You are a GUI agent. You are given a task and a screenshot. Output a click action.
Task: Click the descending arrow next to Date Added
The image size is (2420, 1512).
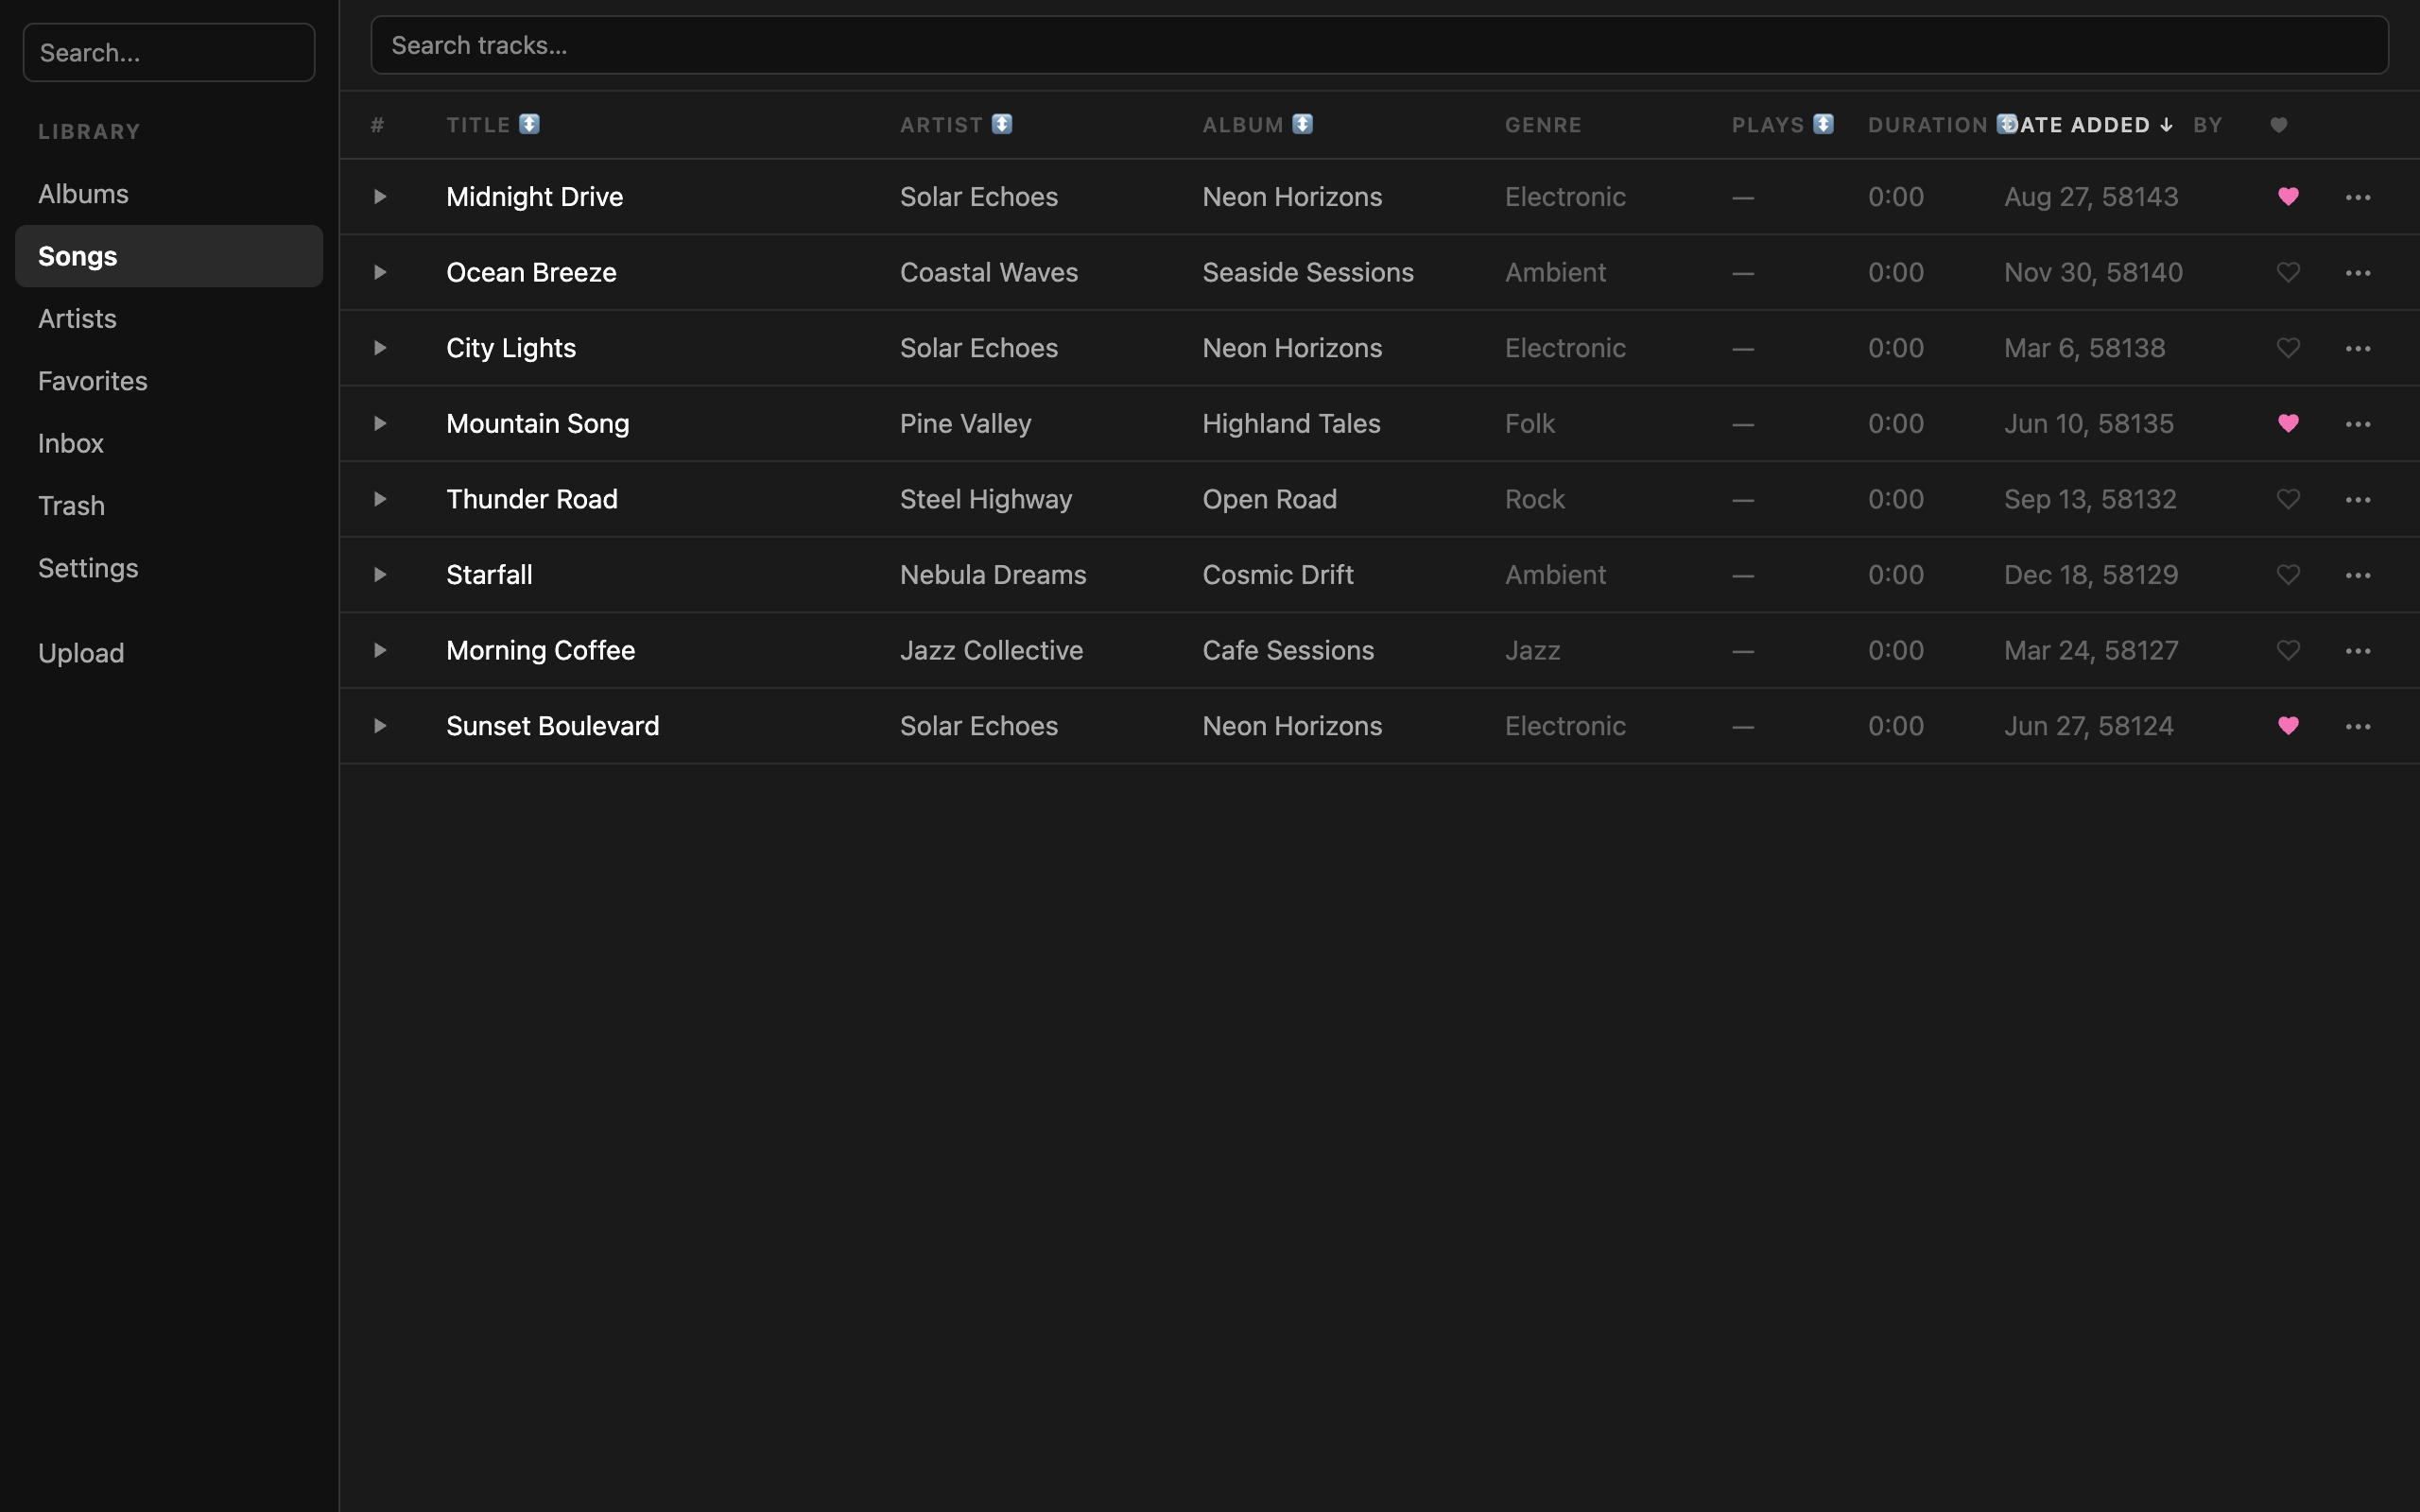pyautogui.click(x=2165, y=124)
